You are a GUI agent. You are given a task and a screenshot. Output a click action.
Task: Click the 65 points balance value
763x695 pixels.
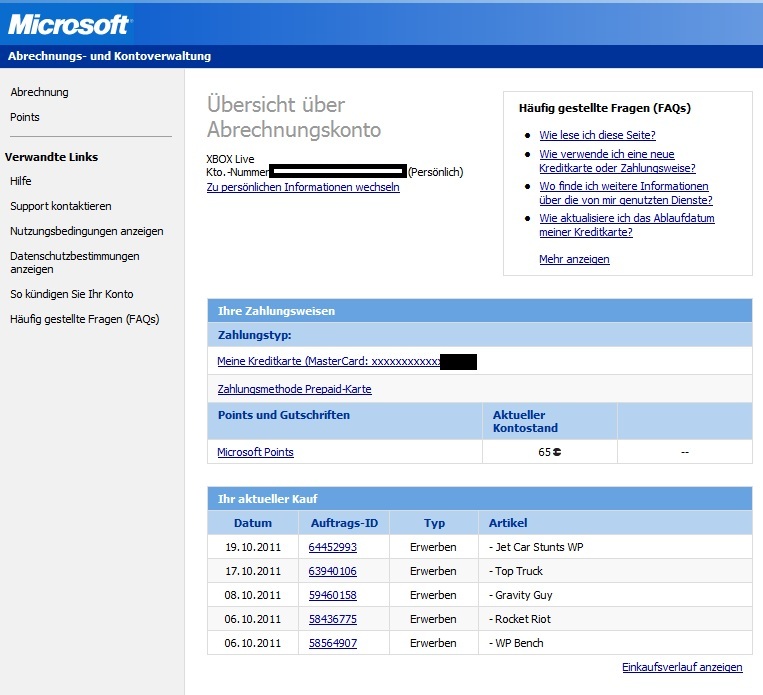(544, 452)
